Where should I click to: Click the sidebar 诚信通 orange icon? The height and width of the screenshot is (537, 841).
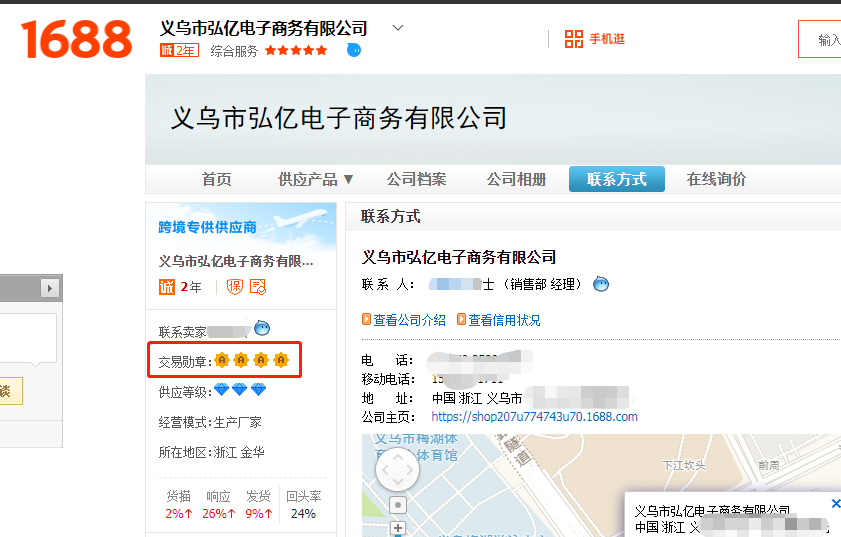coord(167,287)
